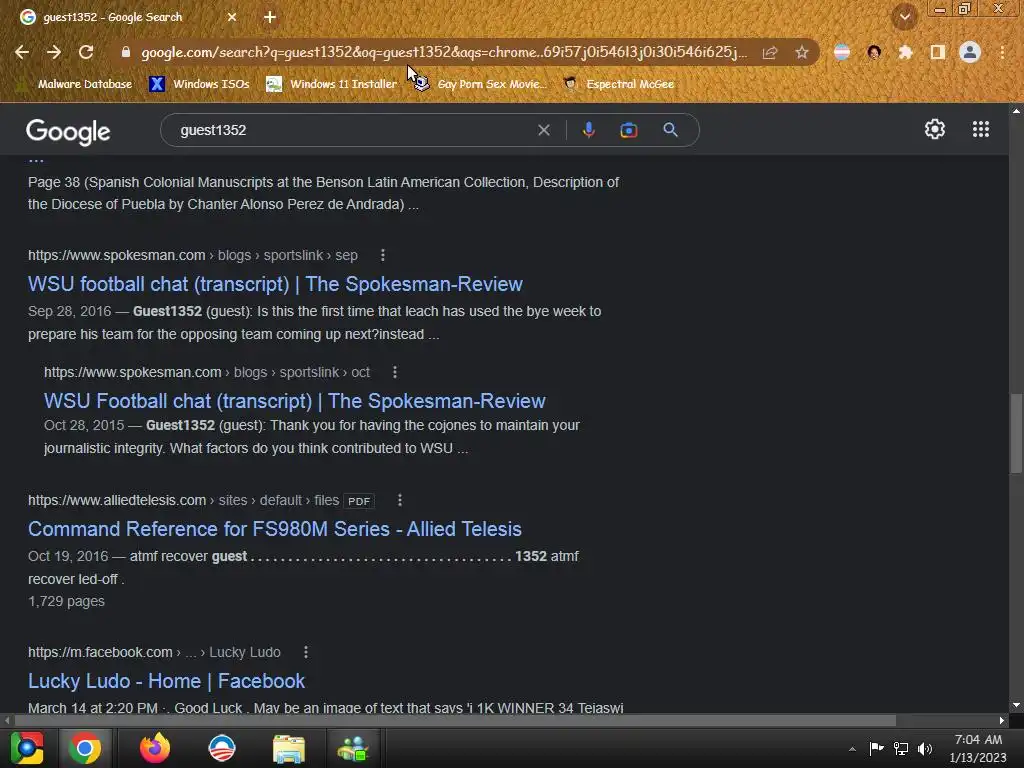The height and width of the screenshot is (768, 1024).
Task: Open WSU Football chat Oct transcript result
Action: tap(295, 401)
